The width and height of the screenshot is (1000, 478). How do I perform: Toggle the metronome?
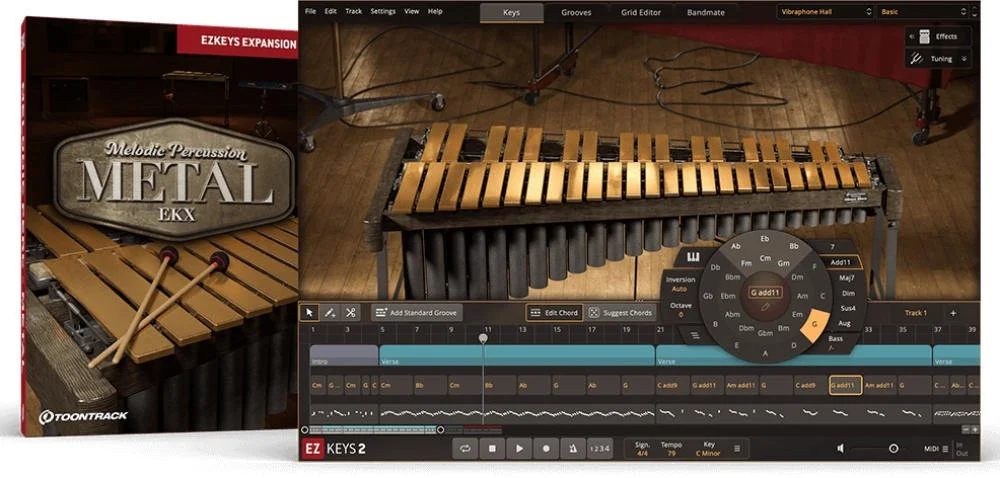pyautogui.click(x=573, y=448)
